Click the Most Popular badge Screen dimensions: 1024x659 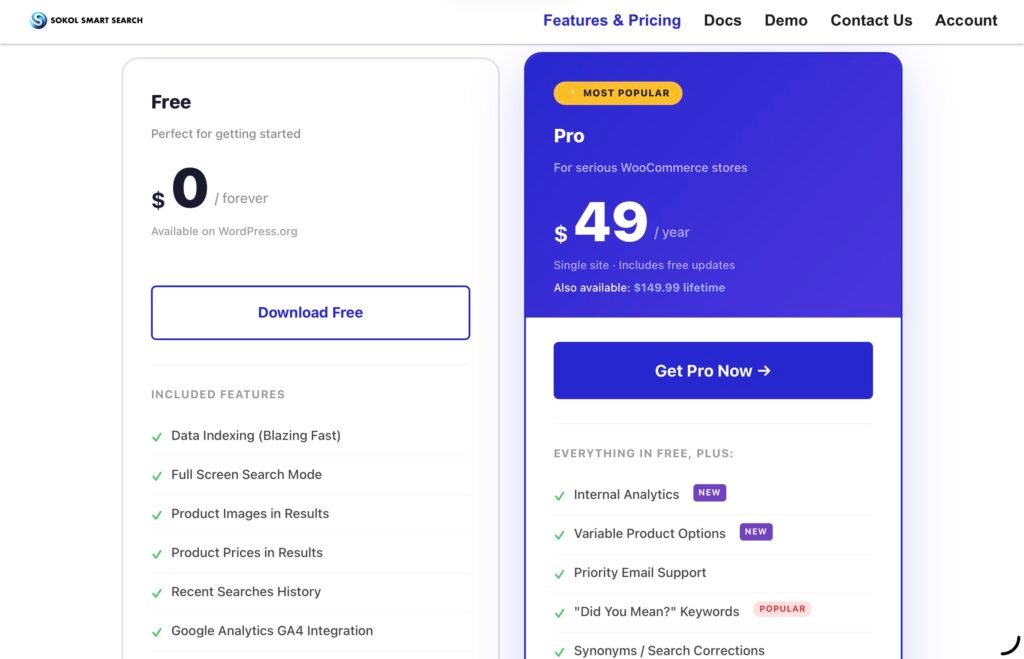pyautogui.click(x=618, y=93)
